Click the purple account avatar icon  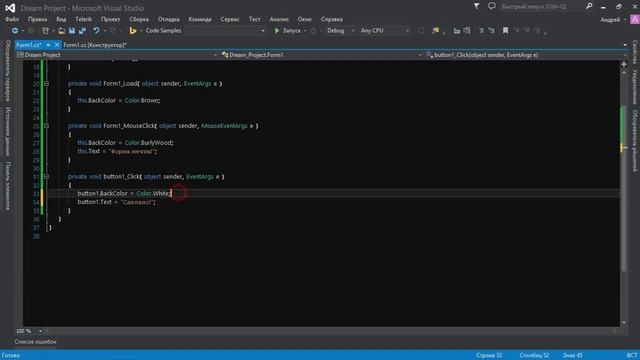[635, 19]
